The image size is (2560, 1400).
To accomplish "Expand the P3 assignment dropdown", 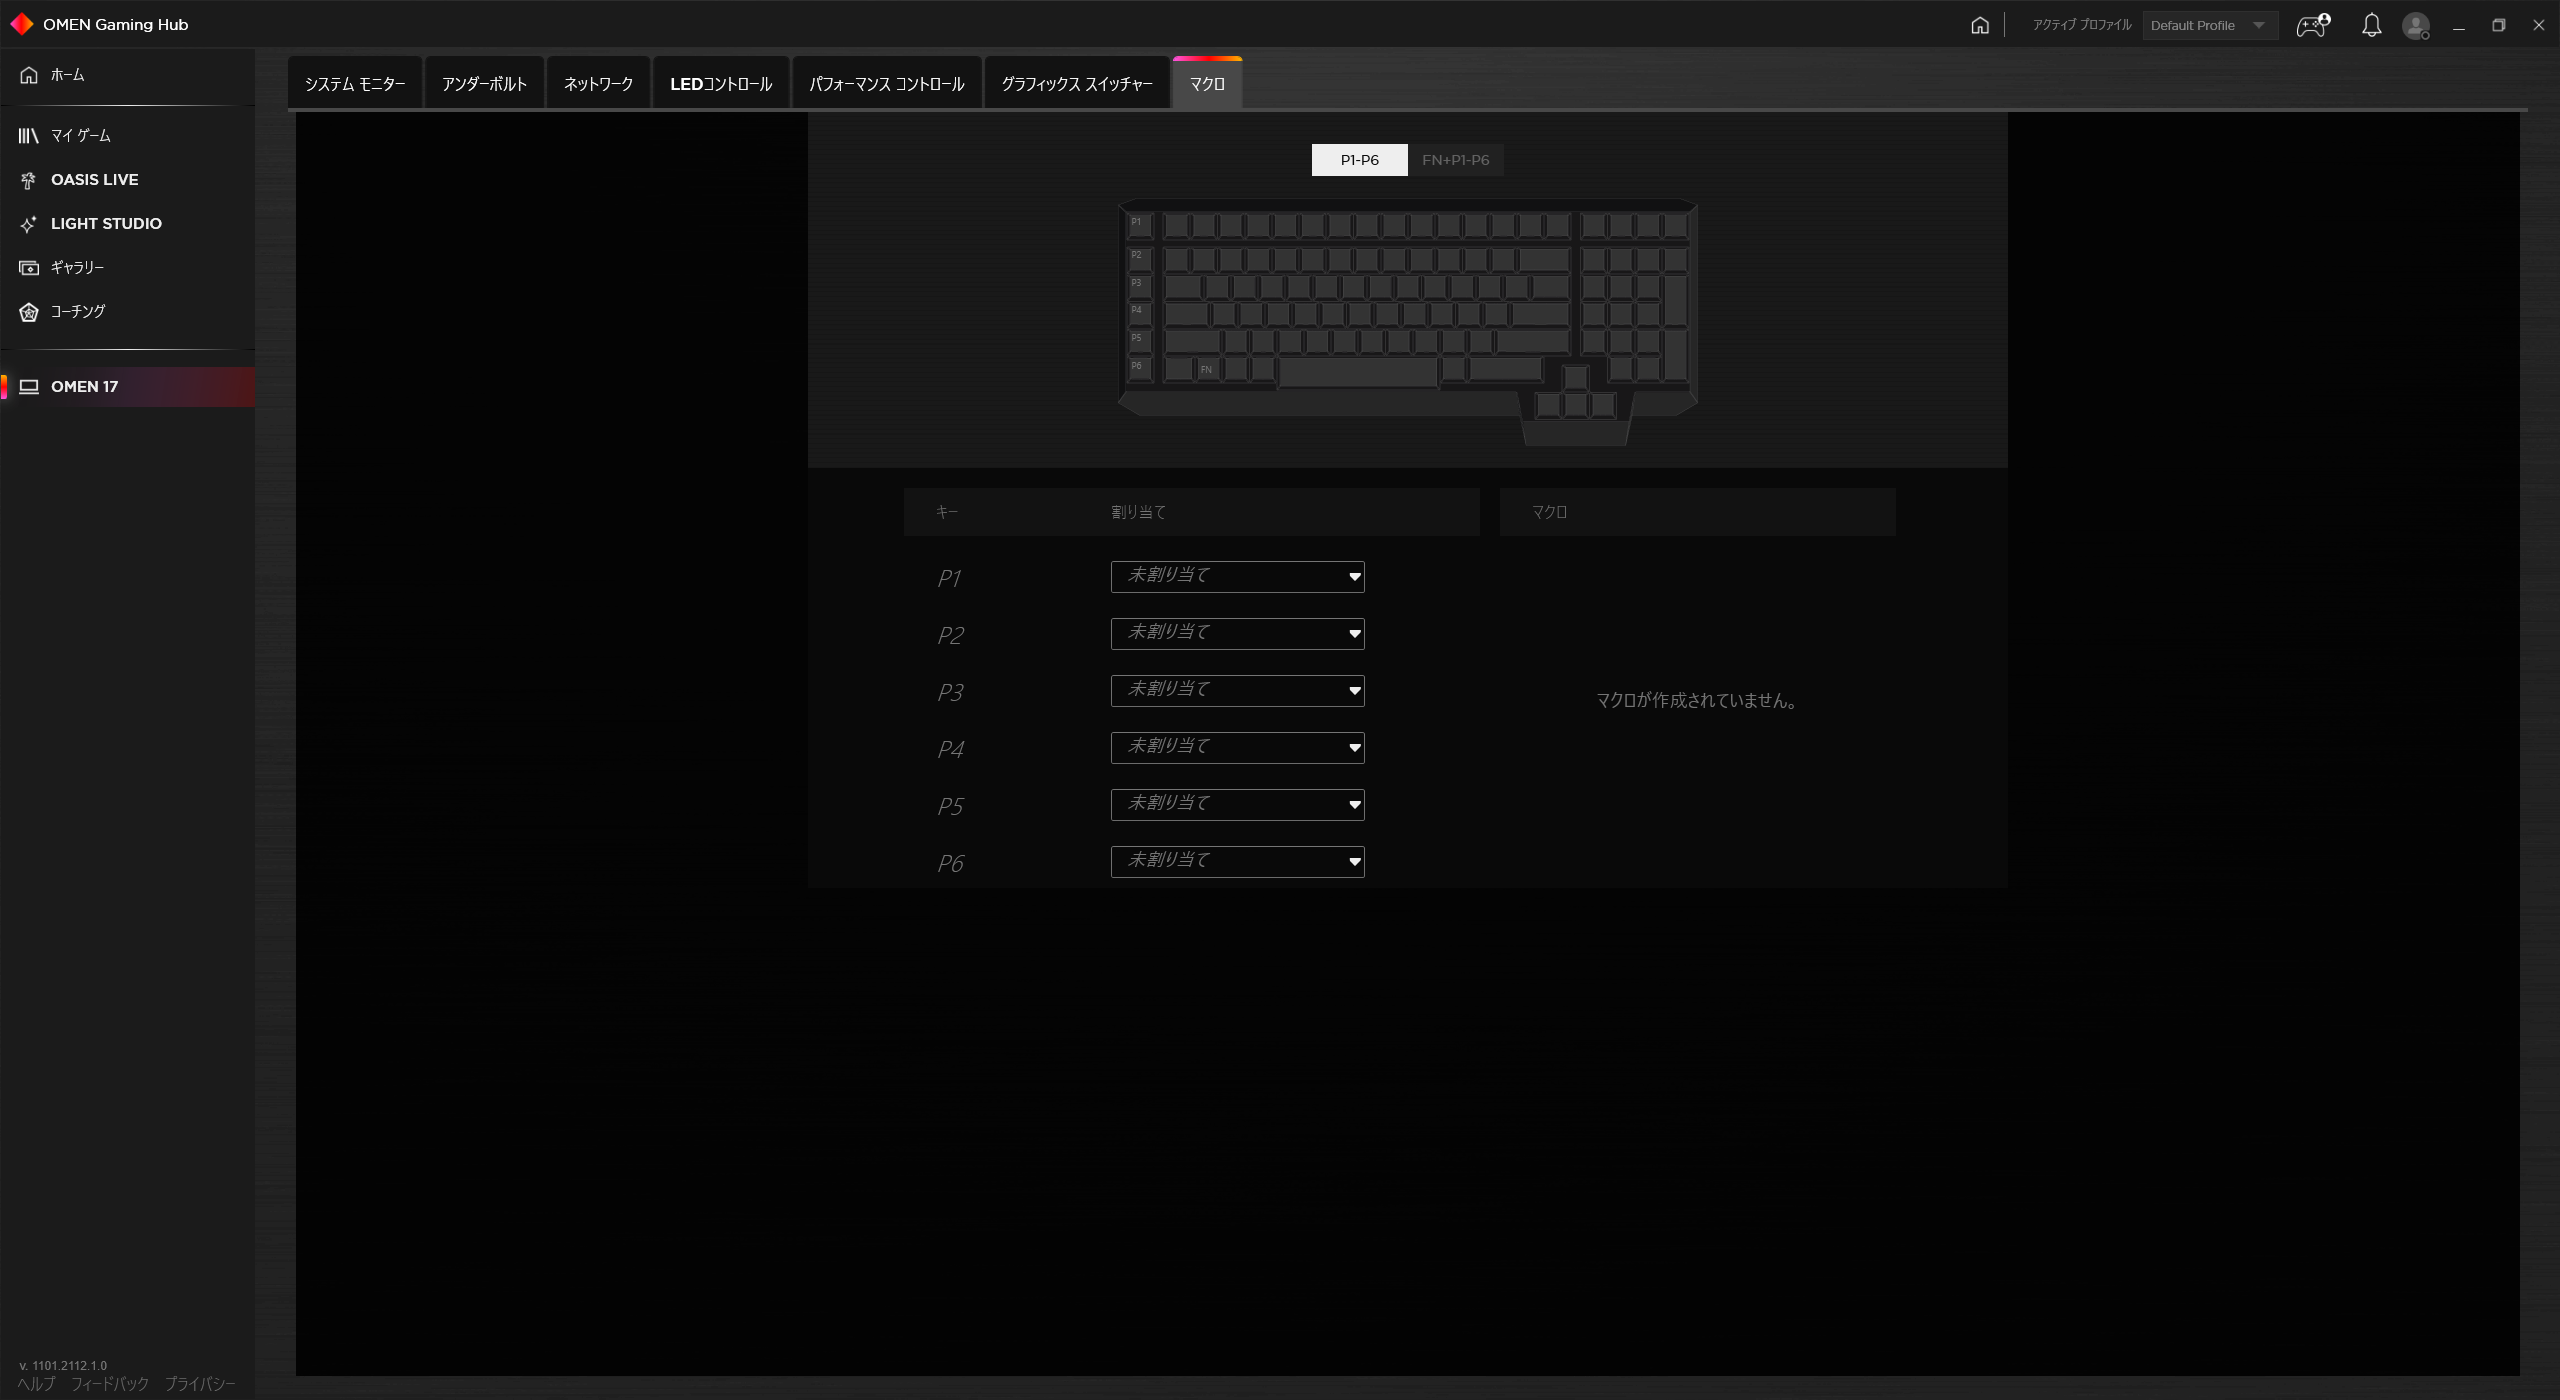I will [x=1237, y=691].
